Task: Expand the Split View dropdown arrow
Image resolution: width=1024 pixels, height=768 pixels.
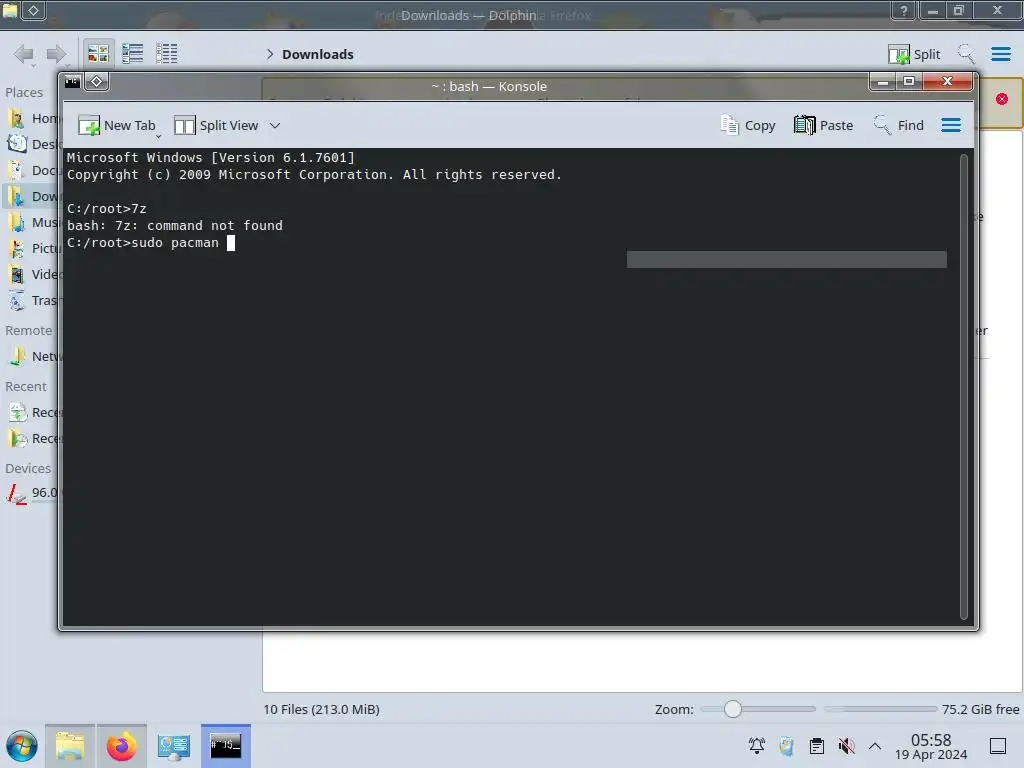Action: pyautogui.click(x=275, y=125)
